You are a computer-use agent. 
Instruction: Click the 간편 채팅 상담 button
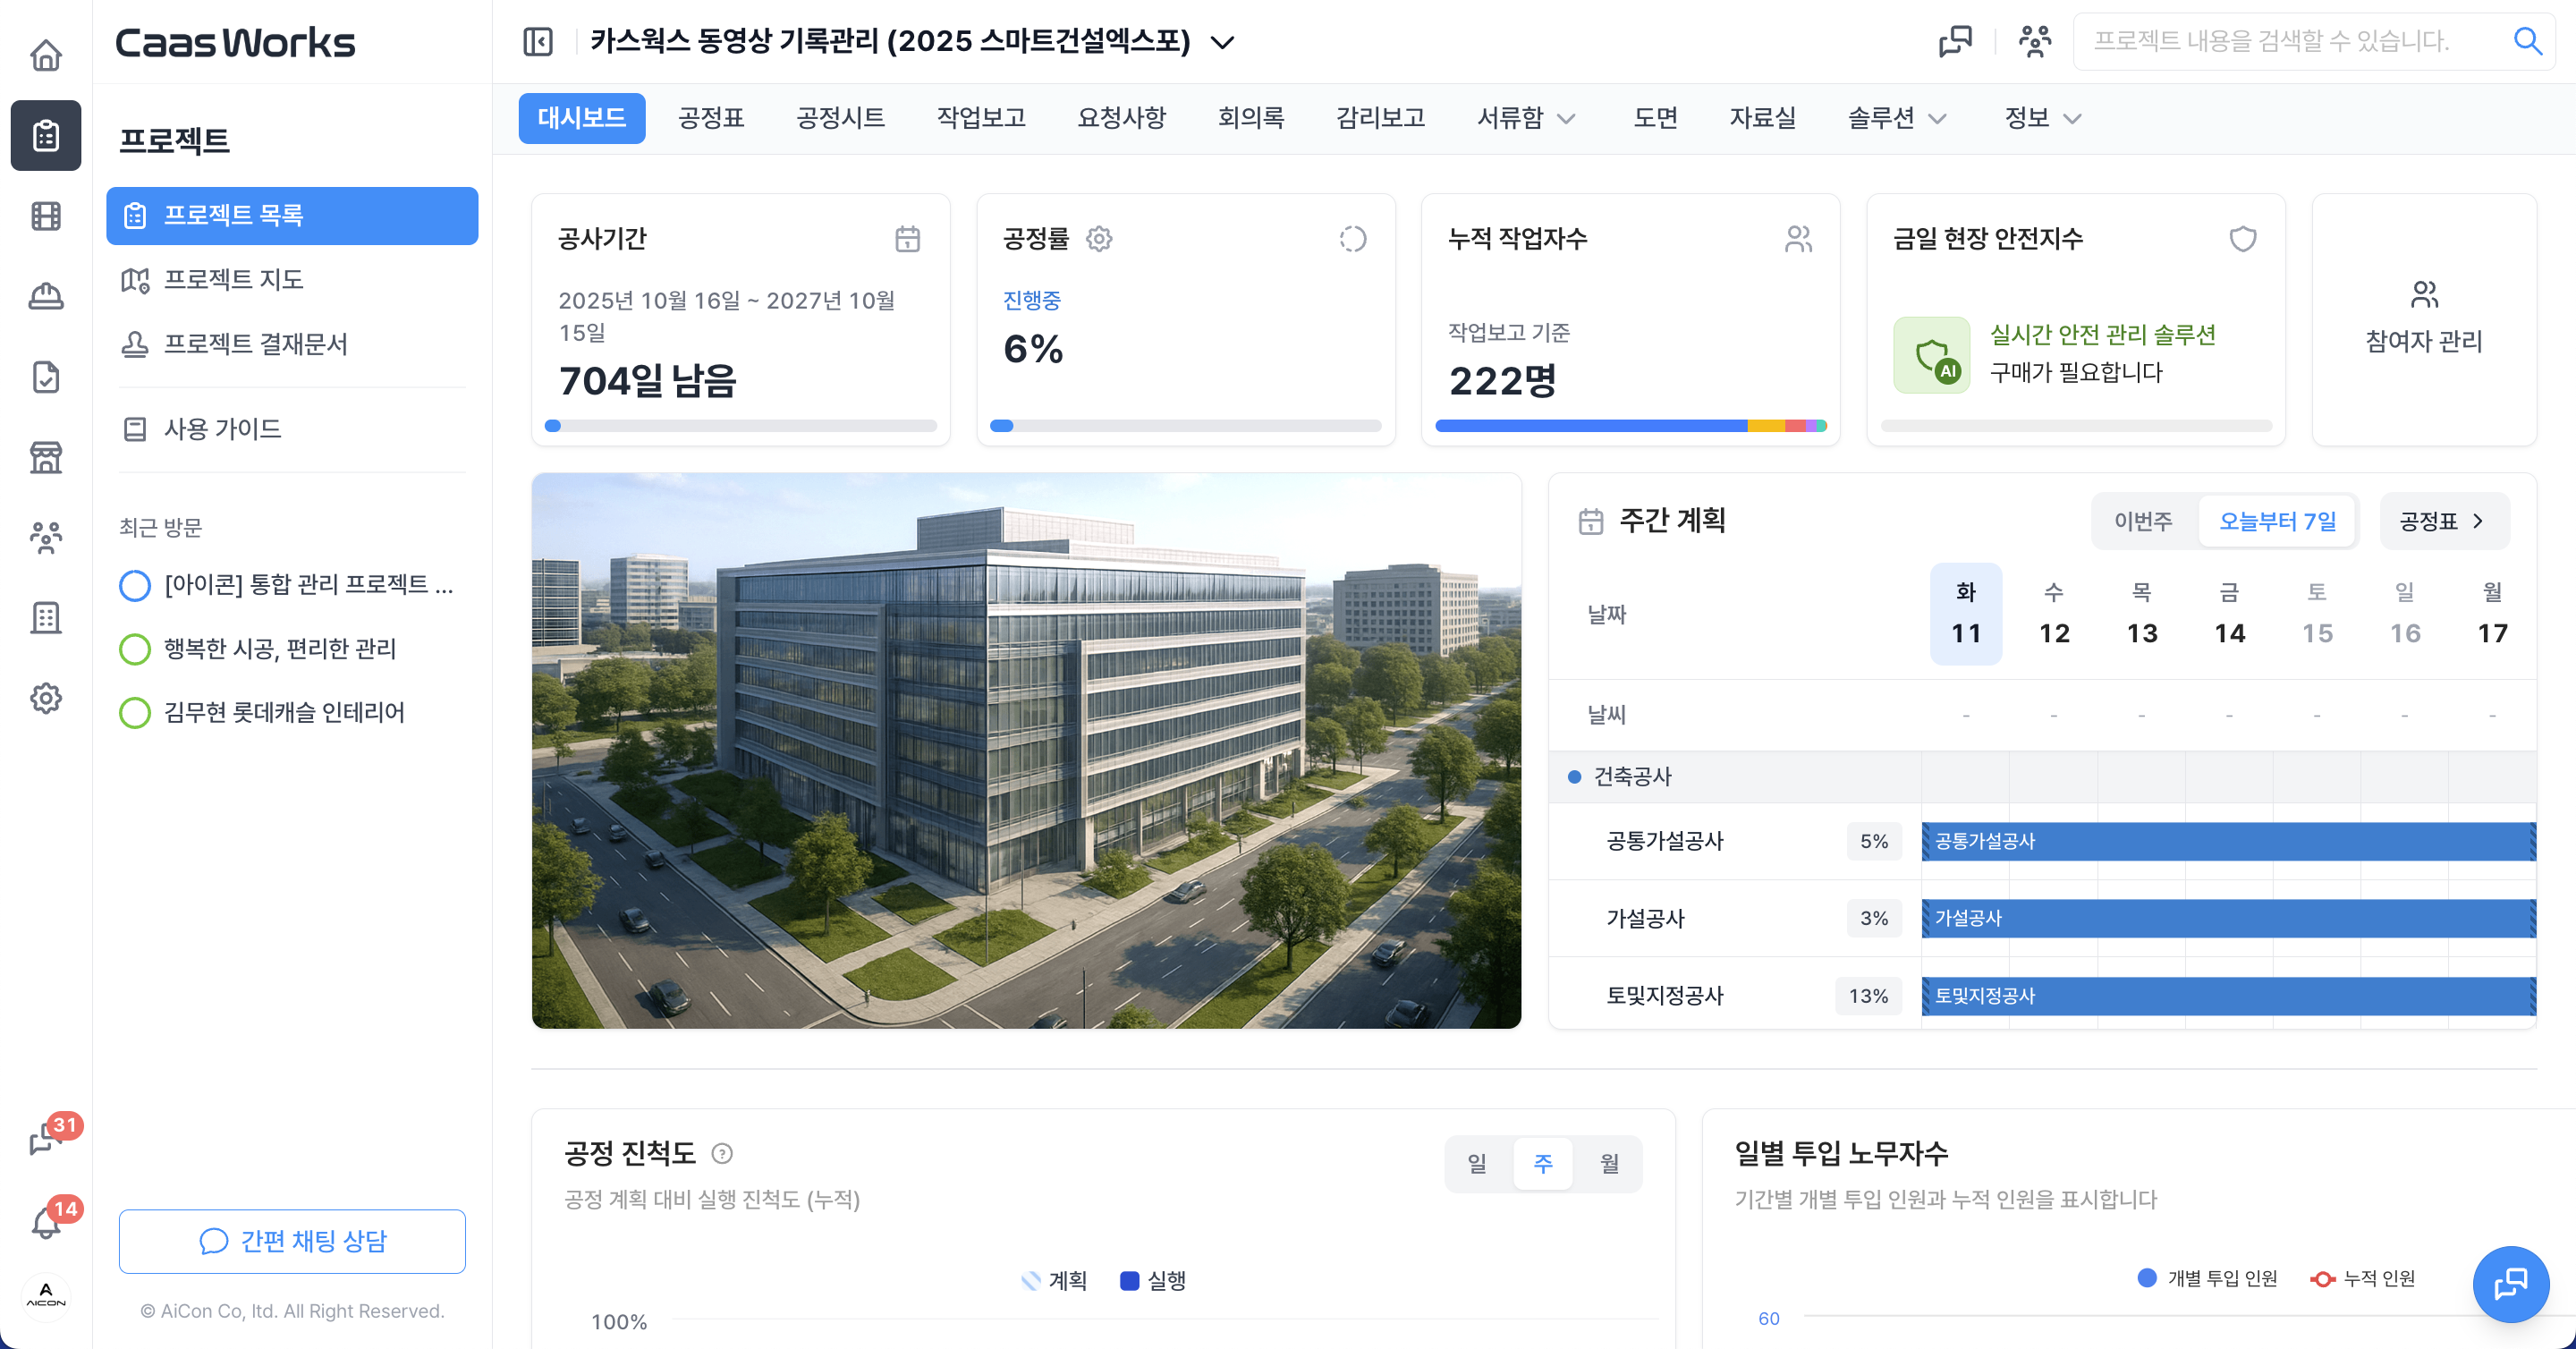click(292, 1241)
